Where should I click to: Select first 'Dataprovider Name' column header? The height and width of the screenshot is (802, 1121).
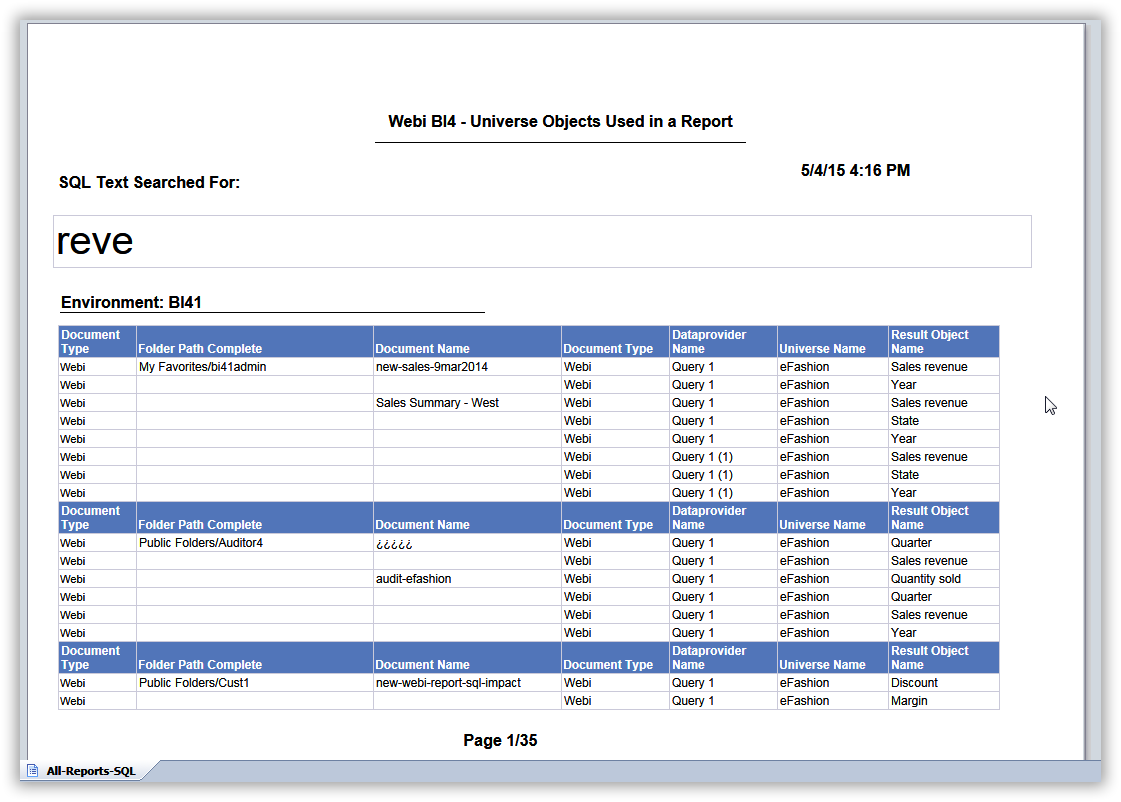coord(723,342)
